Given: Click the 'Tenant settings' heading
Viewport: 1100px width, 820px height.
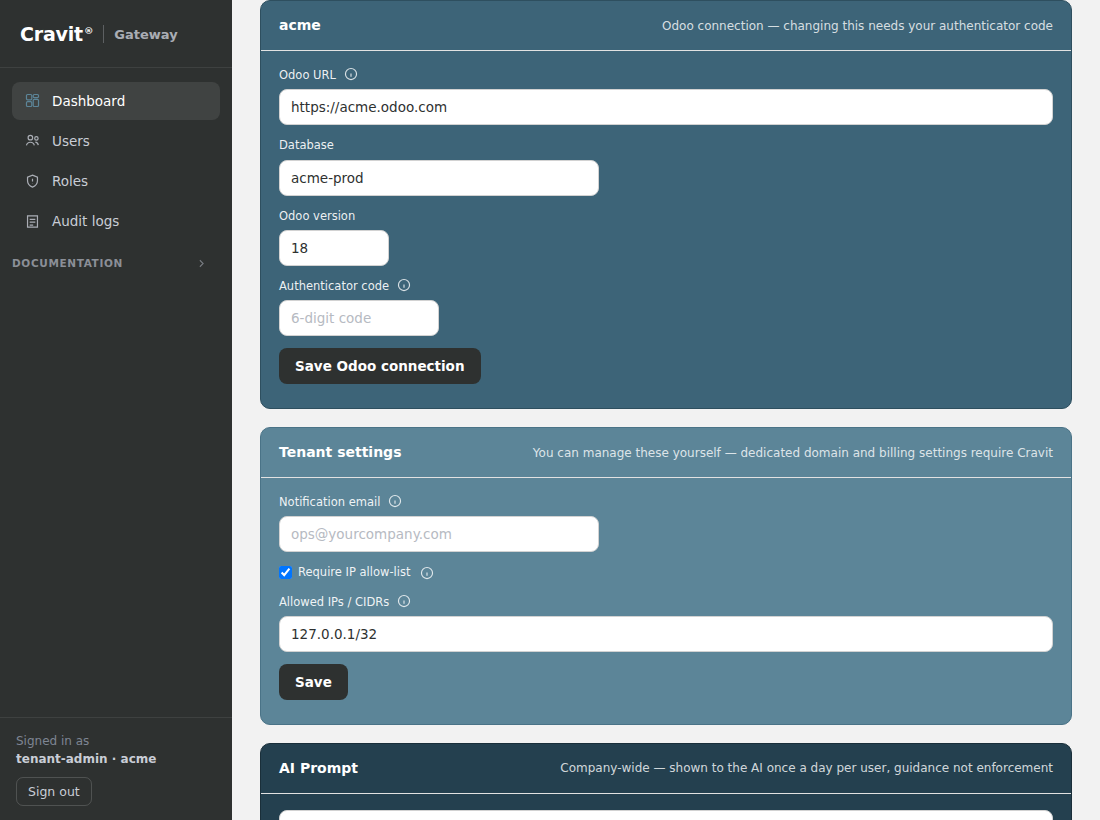Looking at the screenshot, I should 340,452.
